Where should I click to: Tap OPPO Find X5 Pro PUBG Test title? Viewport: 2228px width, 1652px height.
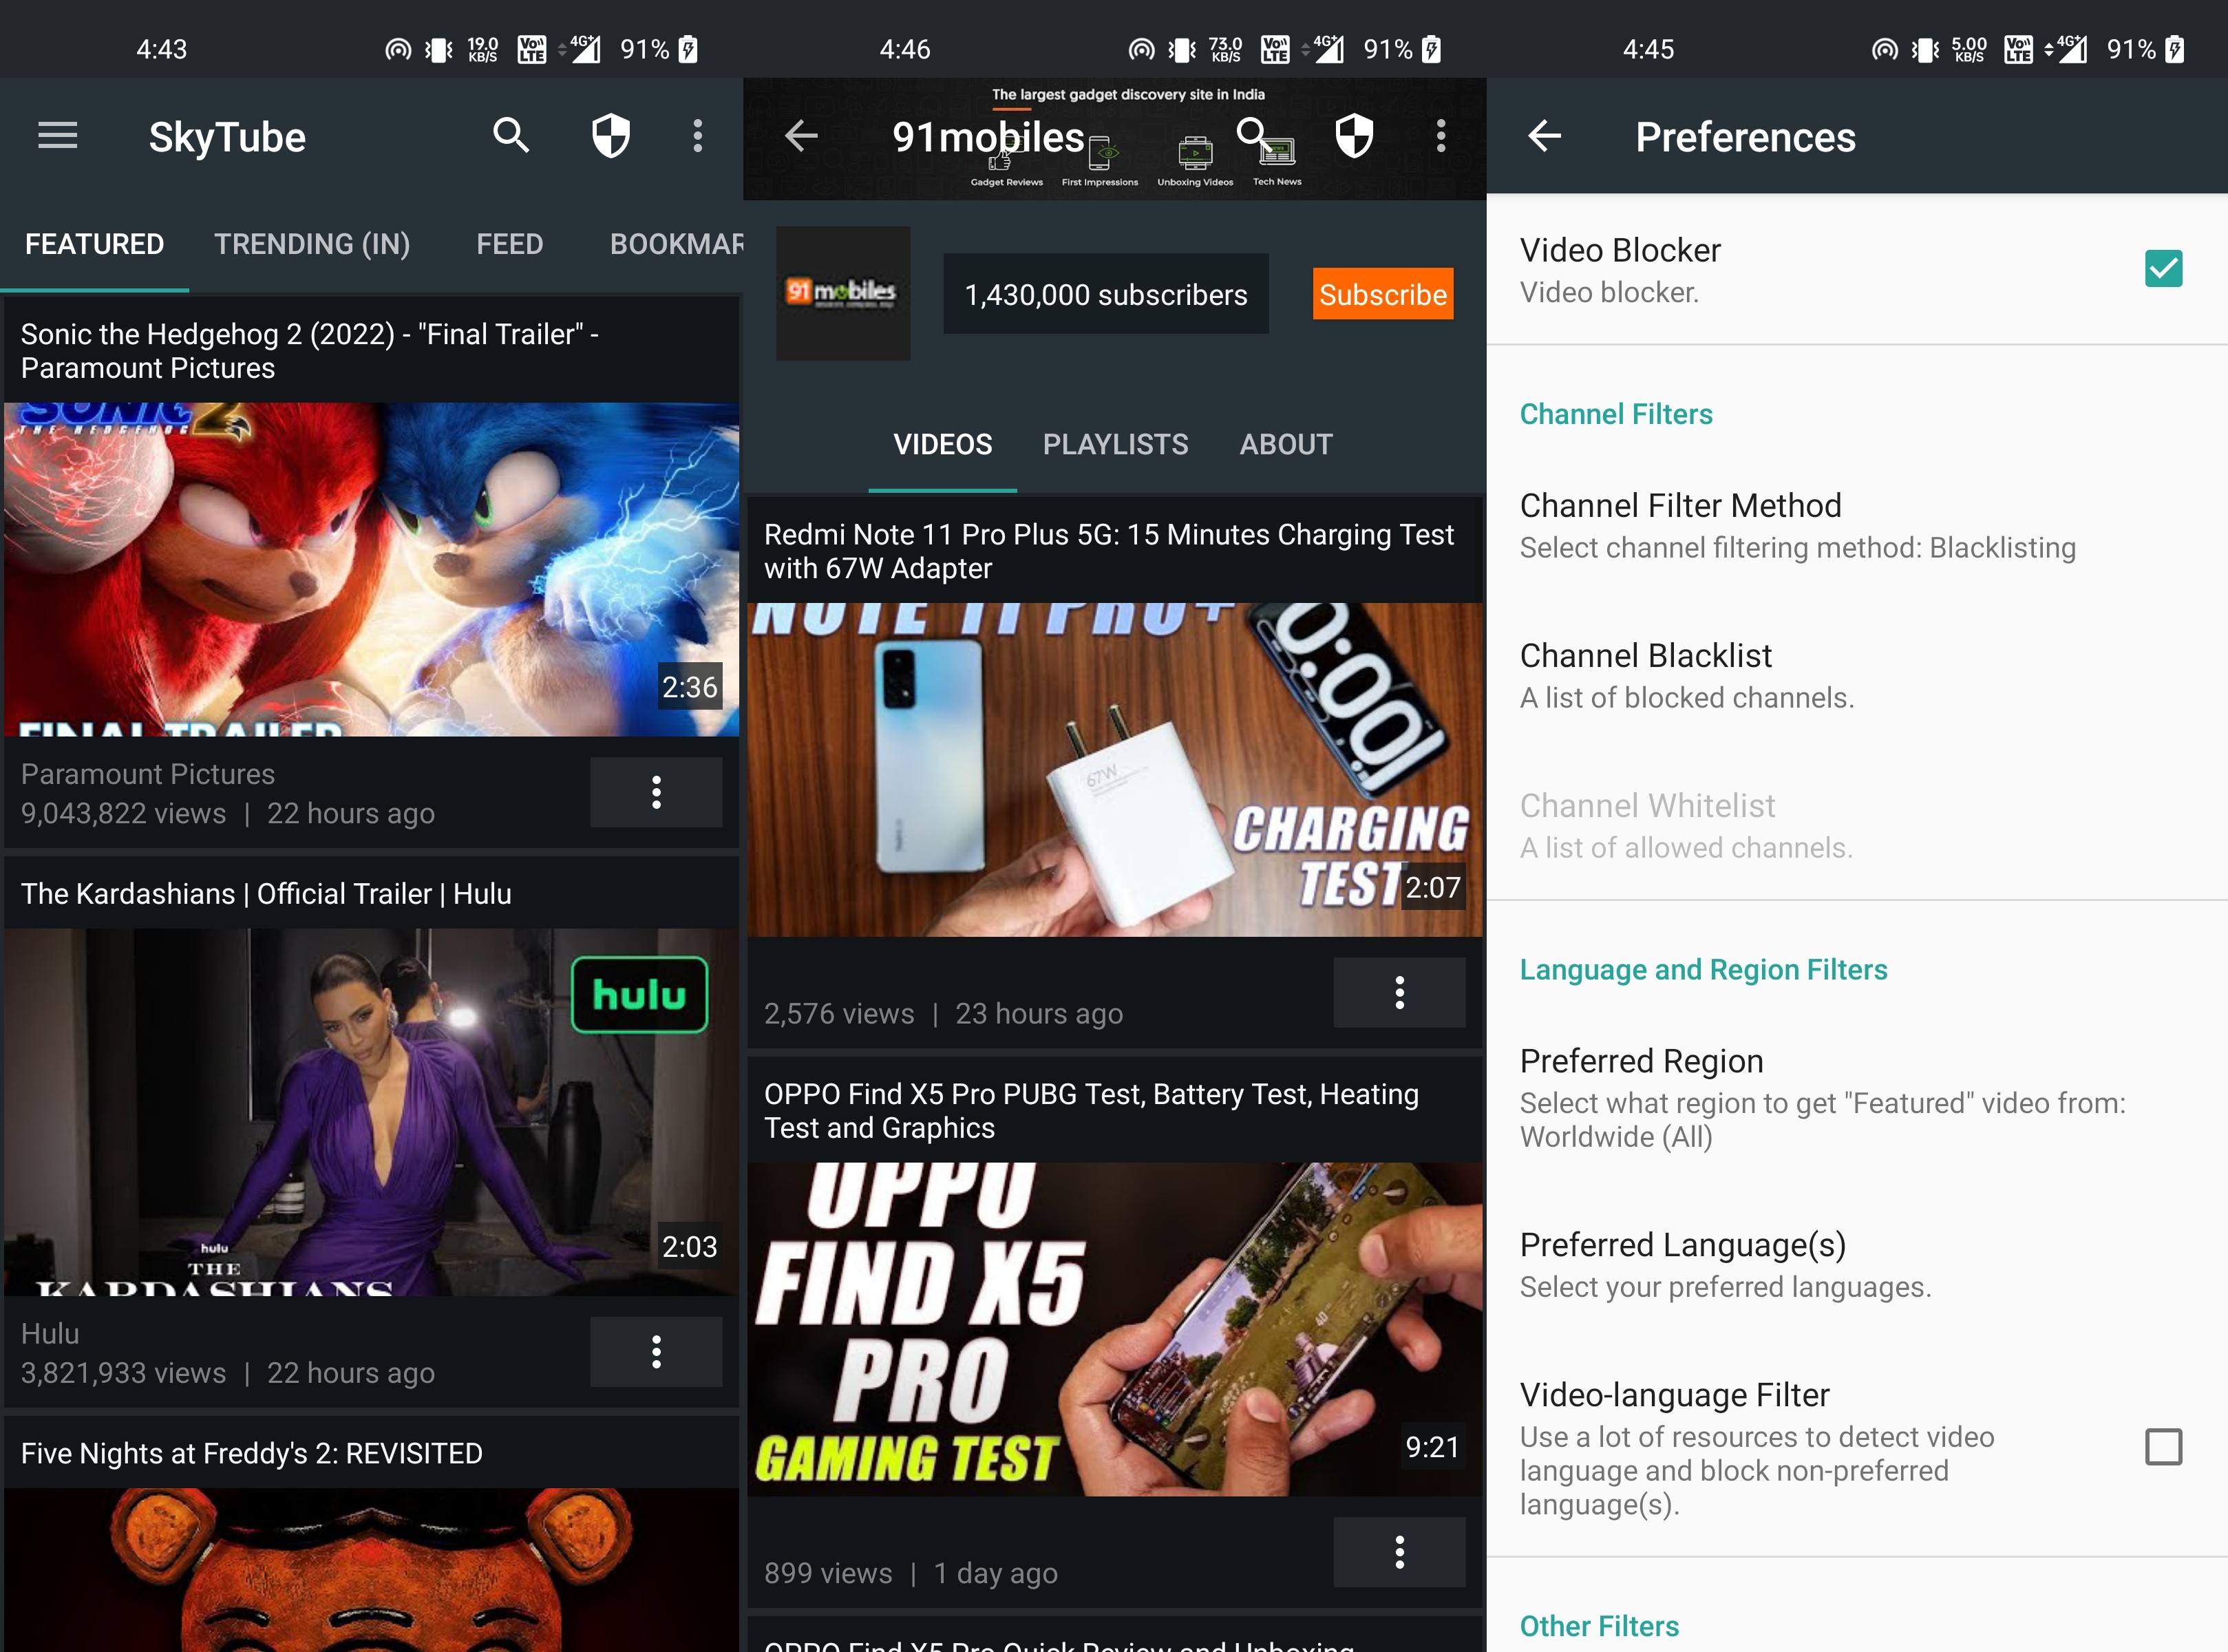(x=1091, y=1111)
